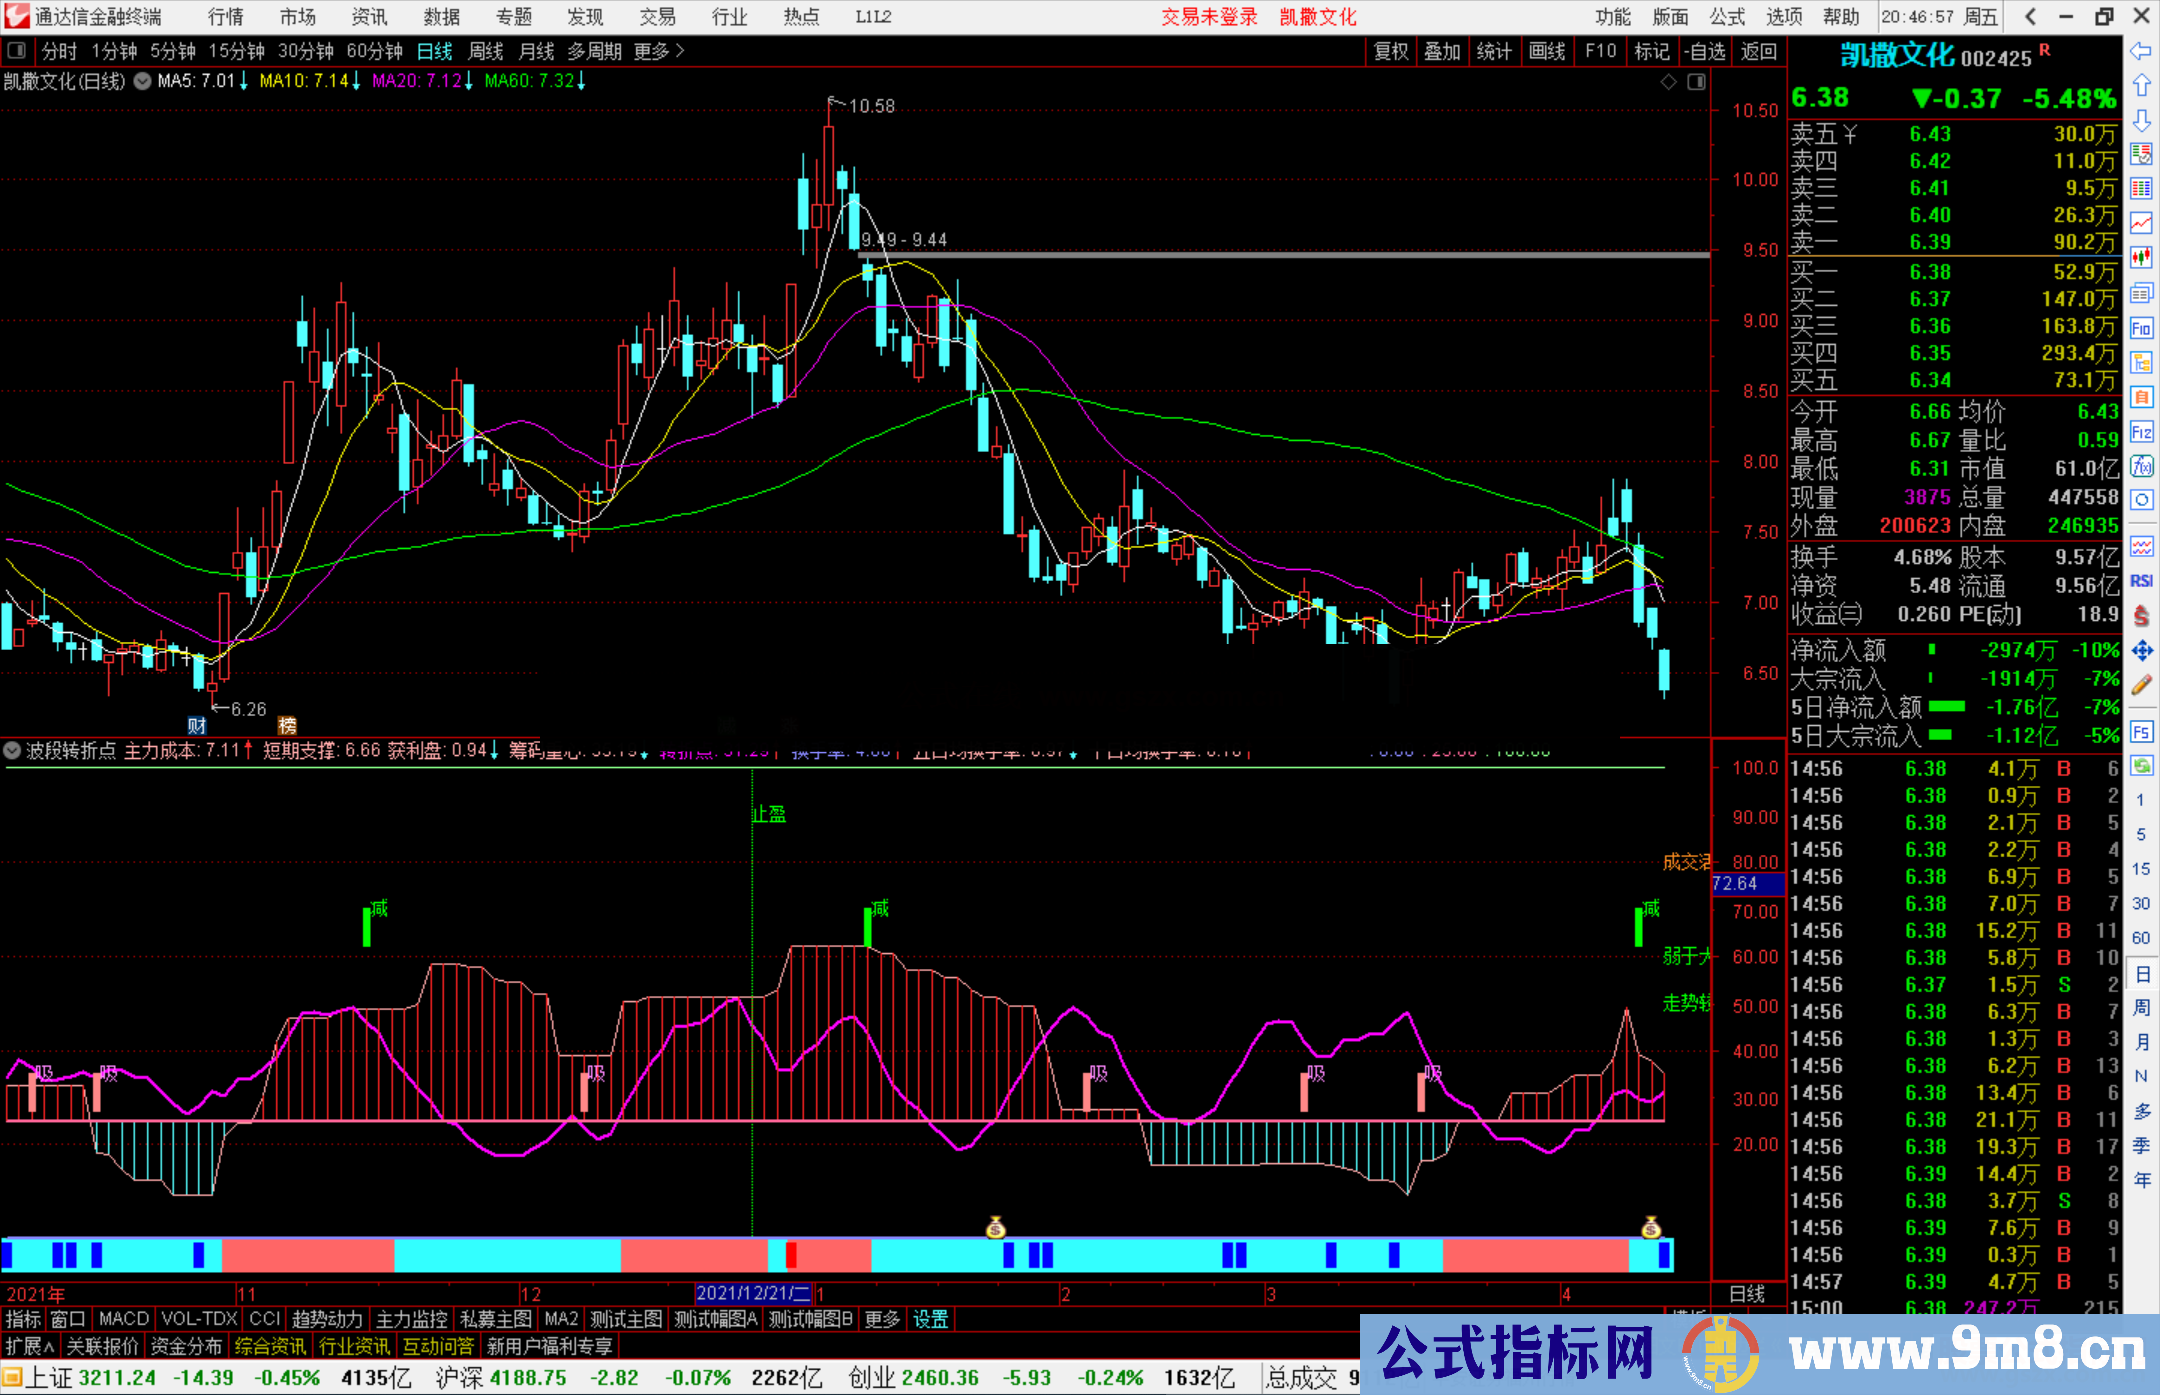Click the 复权 button
The height and width of the screenshot is (1395, 2160).
(x=1391, y=51)
